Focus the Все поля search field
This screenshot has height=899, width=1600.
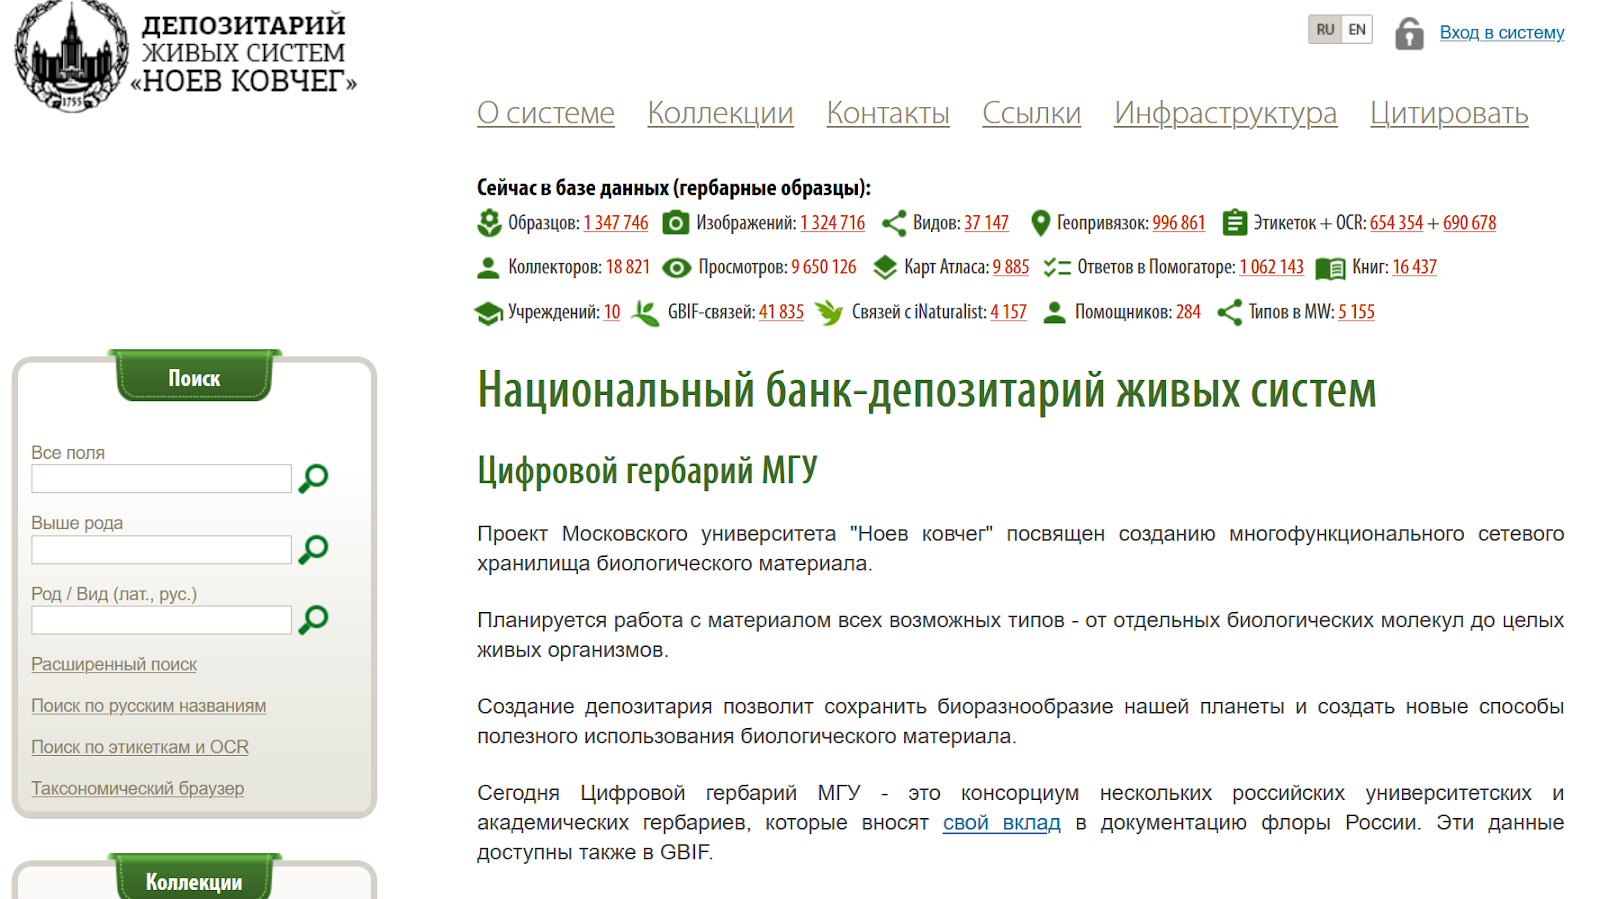point(161,479)
